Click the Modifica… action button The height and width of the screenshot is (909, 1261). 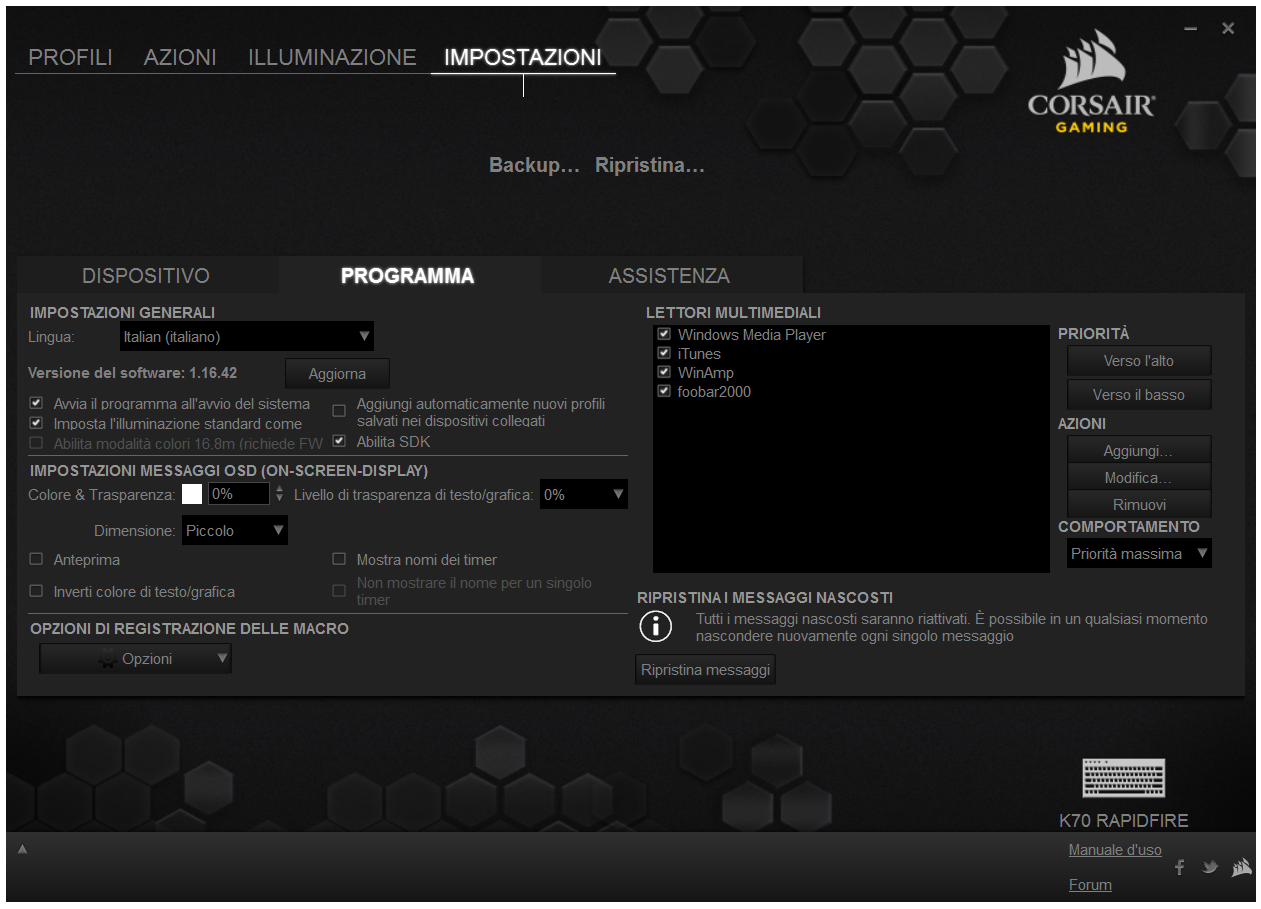click(1139, 478)
